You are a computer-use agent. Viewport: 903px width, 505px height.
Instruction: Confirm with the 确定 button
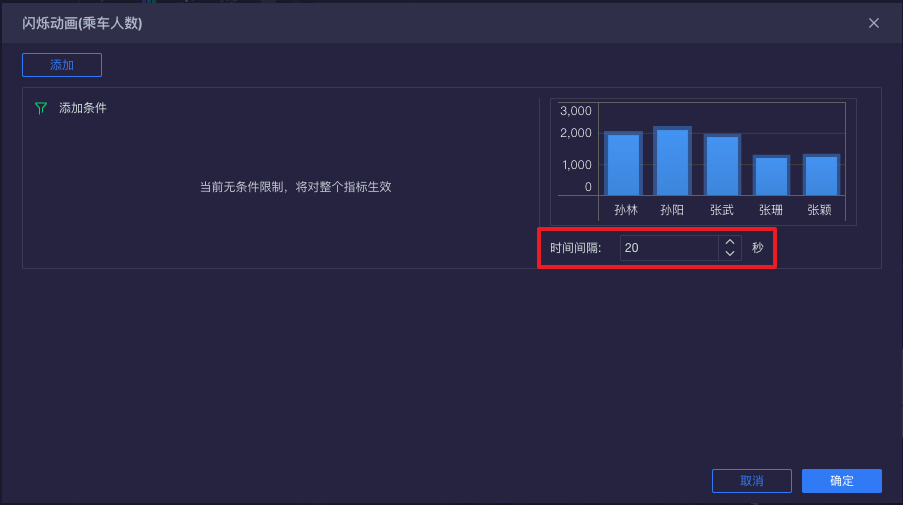[841, 481]
